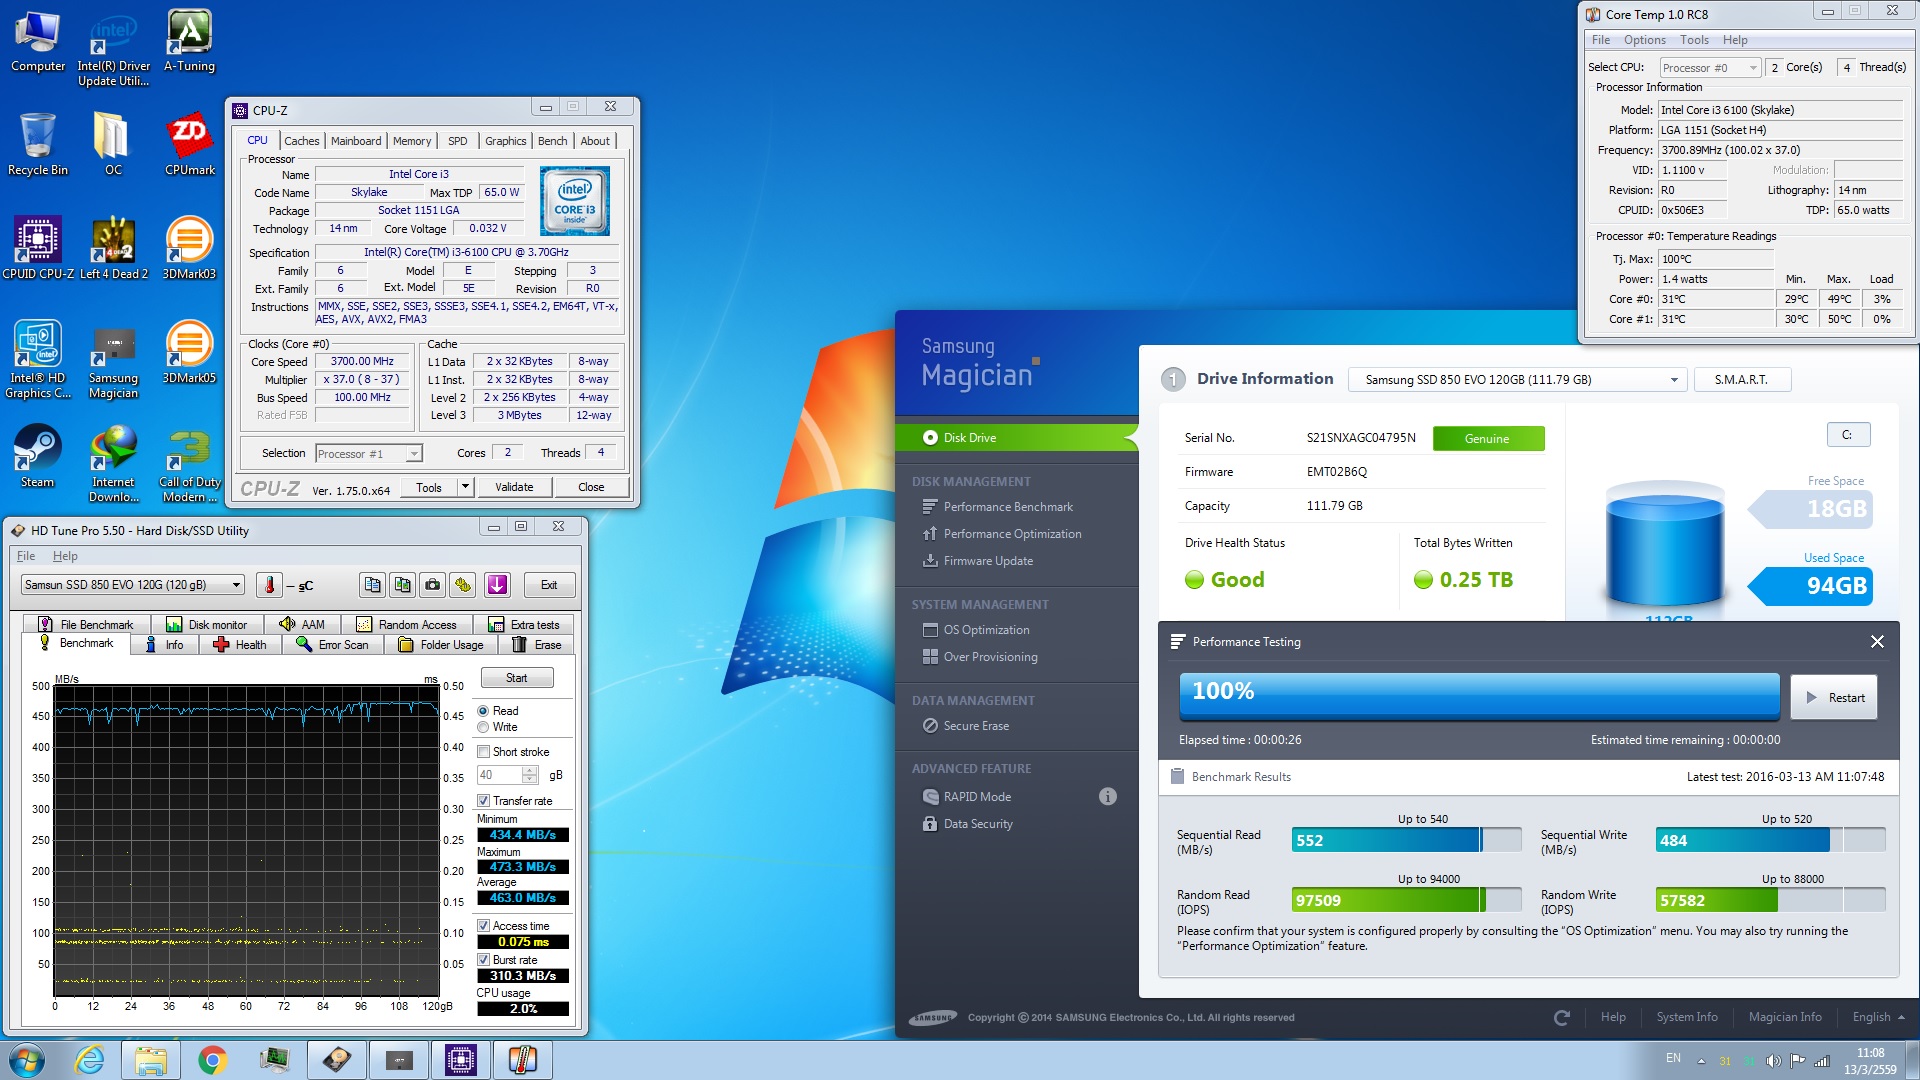This screenshot has height=1080, width=1920.
Task: Open the Core Temp Select CPU dropdown
Action: [x=1752, y=68]
